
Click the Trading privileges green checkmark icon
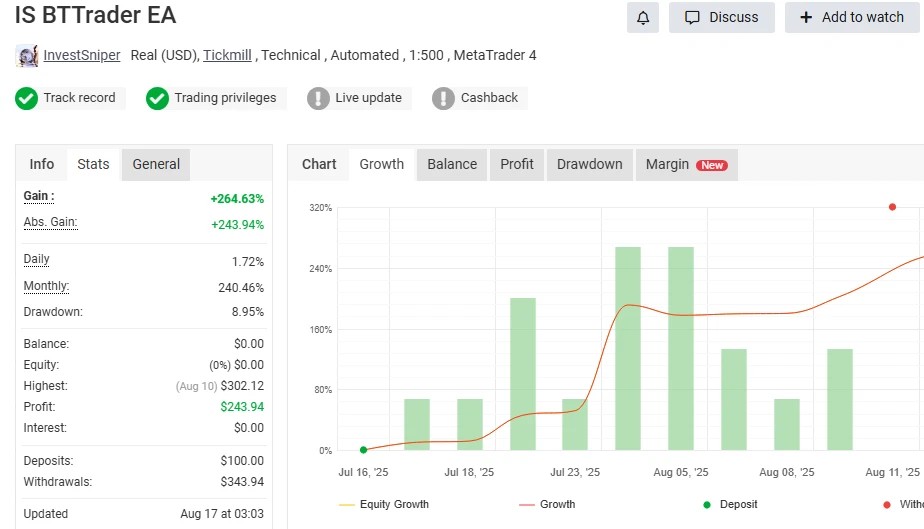coord(157,98)
